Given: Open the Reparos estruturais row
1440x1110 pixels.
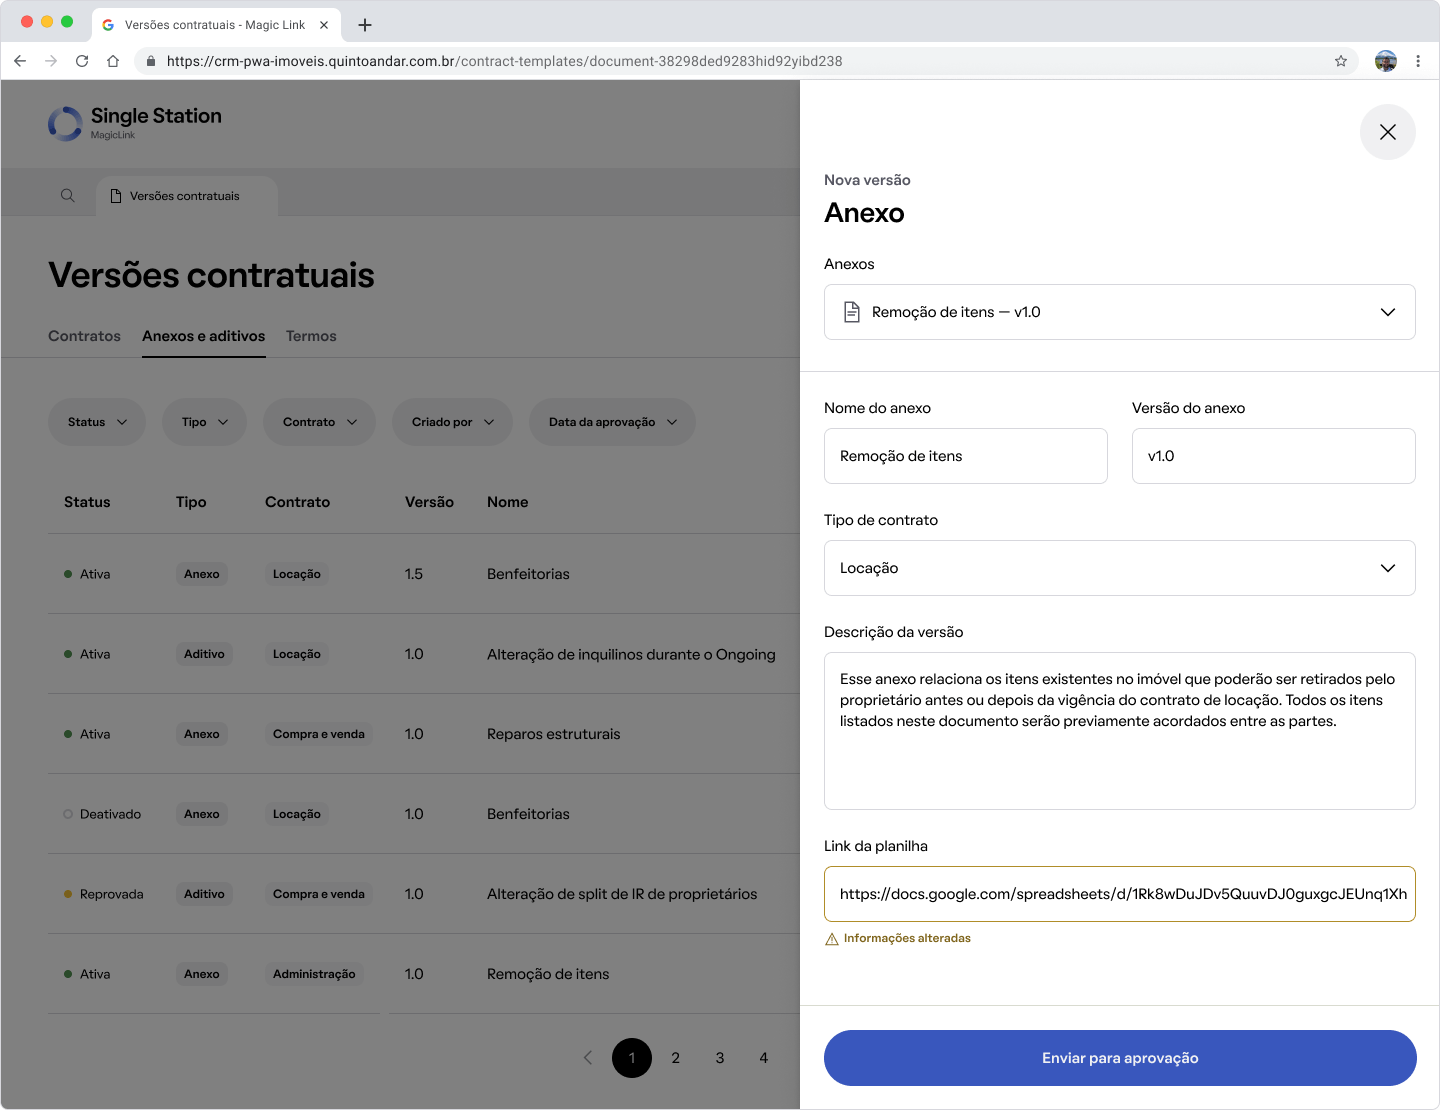Looking at the screenshot, I should point(424,734).
